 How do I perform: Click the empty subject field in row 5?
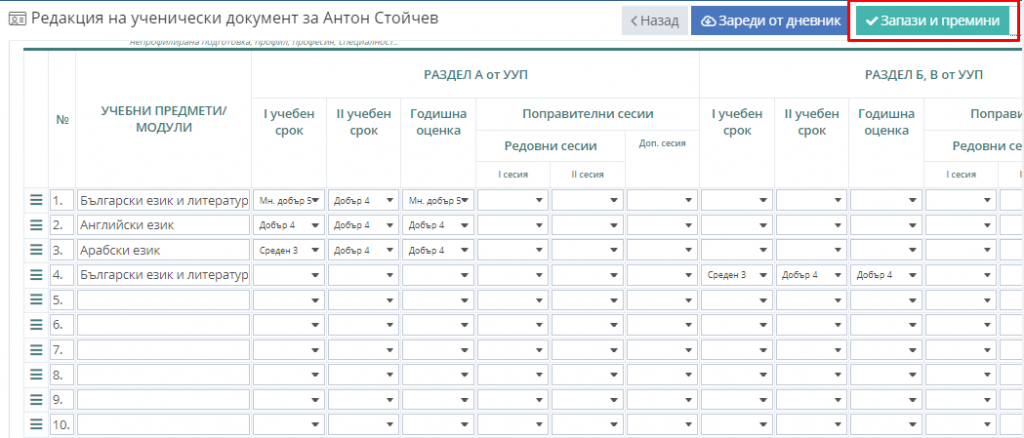(x=163, y=300)
